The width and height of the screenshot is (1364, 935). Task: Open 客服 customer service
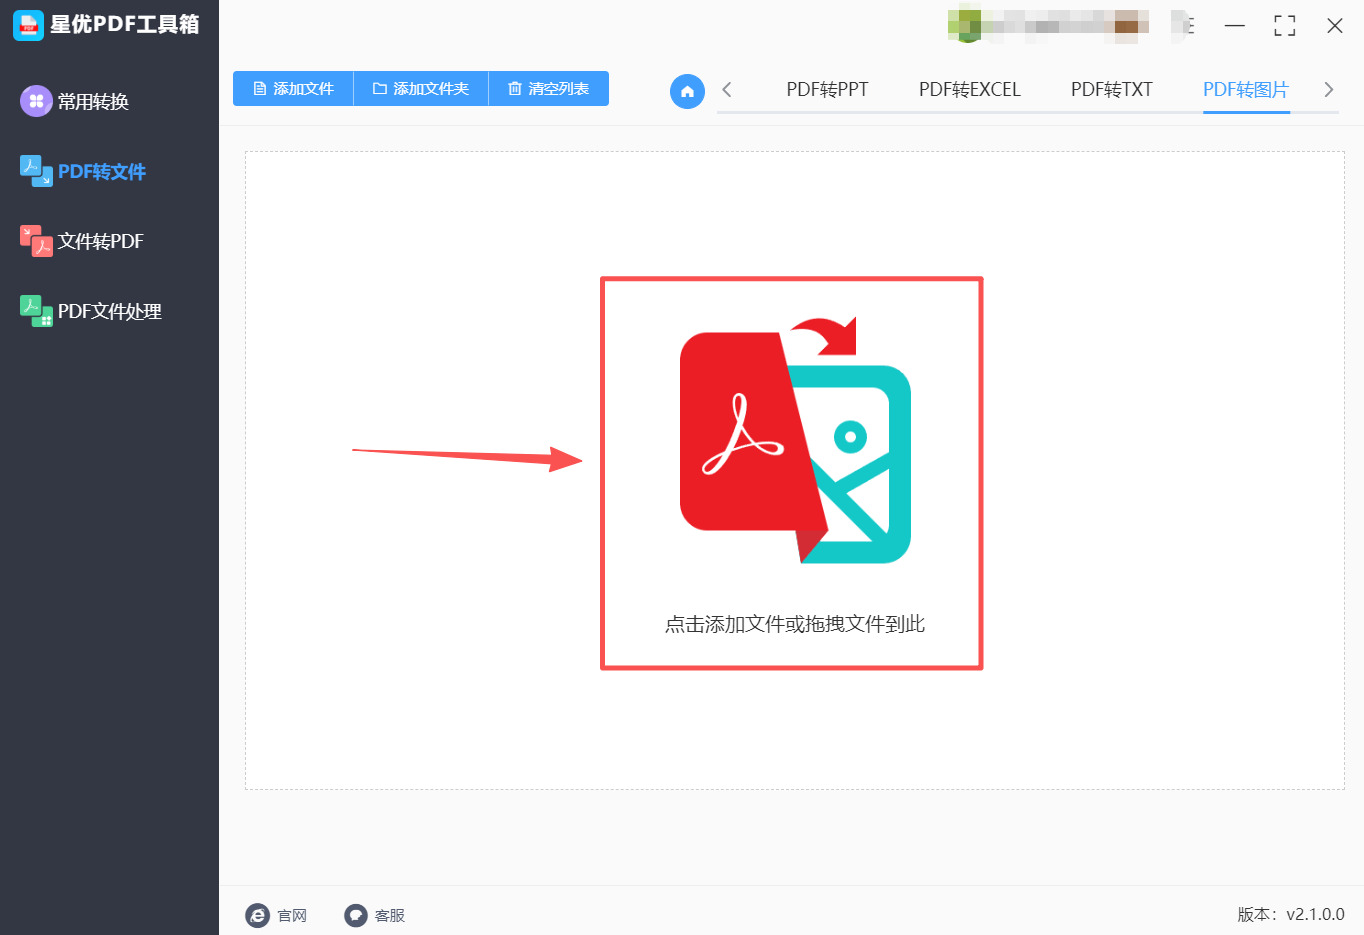tap(375, 915)
